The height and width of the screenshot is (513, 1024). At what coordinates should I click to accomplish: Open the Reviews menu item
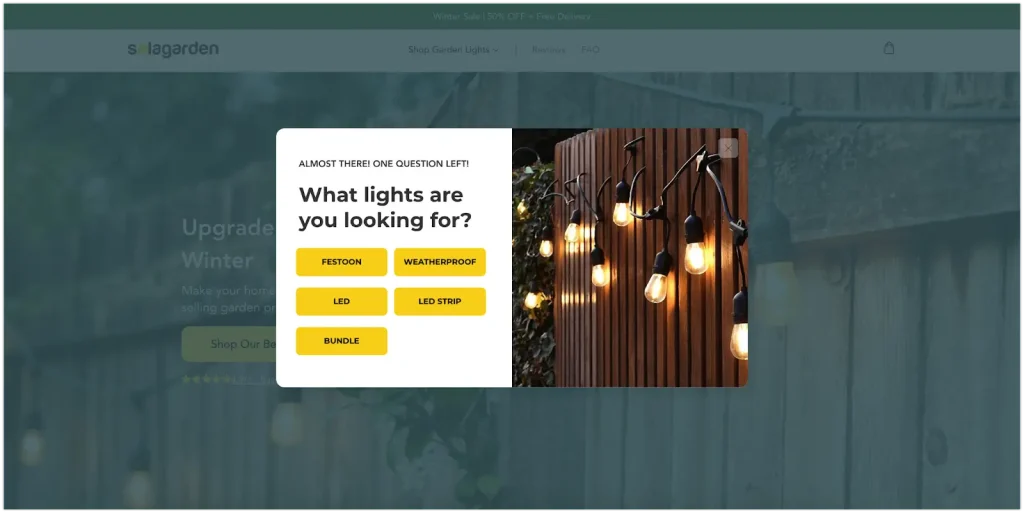click(548, 50)
